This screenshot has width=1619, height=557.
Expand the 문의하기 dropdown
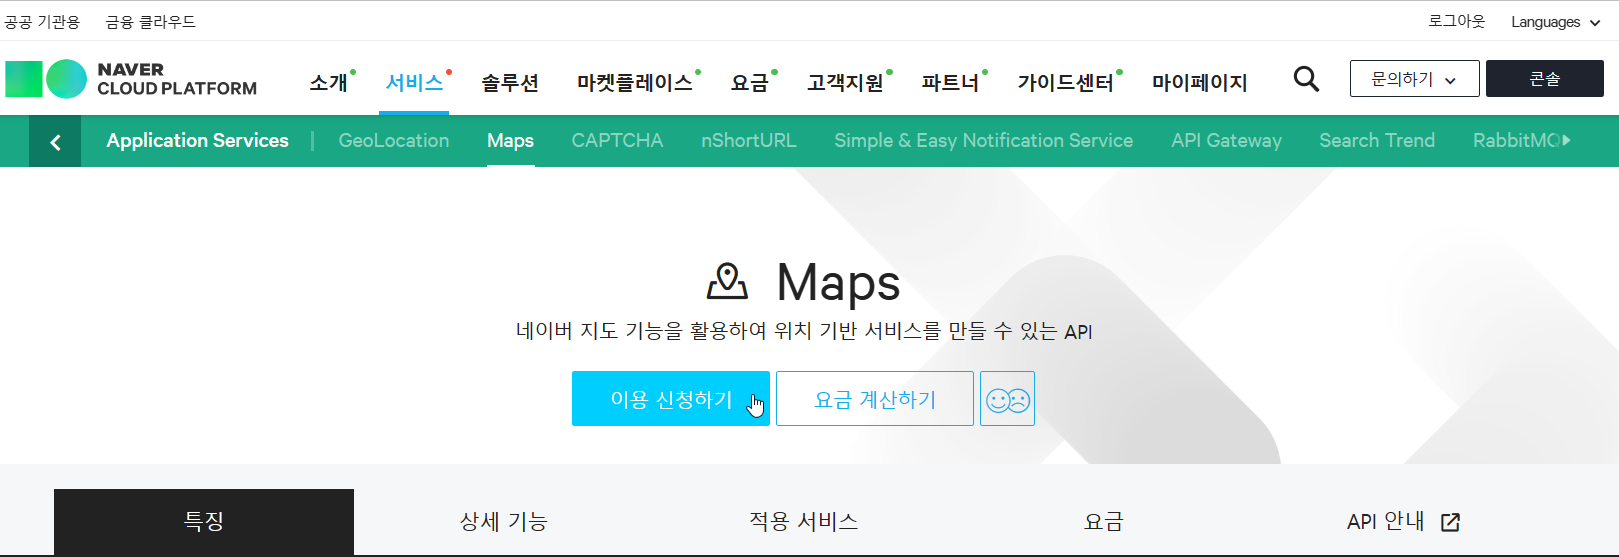[1414, 79]
